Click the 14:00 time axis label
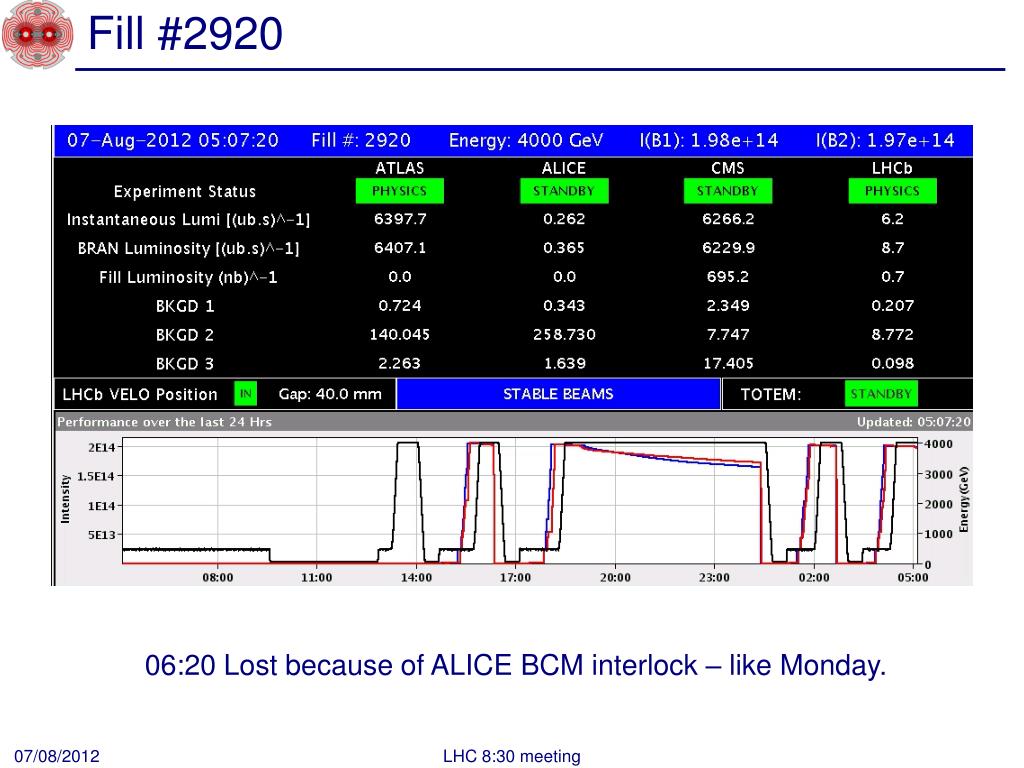 pyautogui.click(x=417, y=577)
